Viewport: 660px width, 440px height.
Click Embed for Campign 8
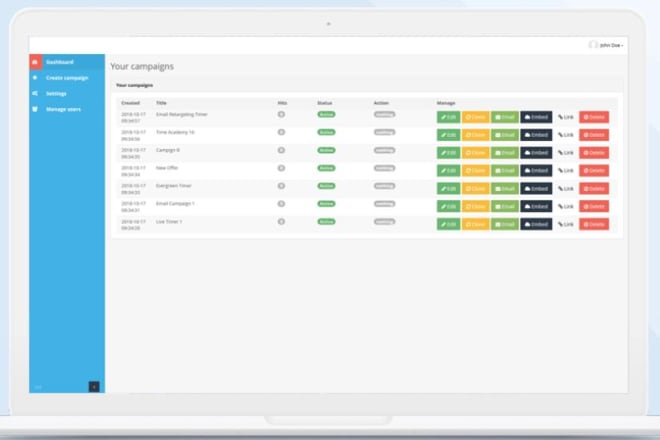coord(536,153)
